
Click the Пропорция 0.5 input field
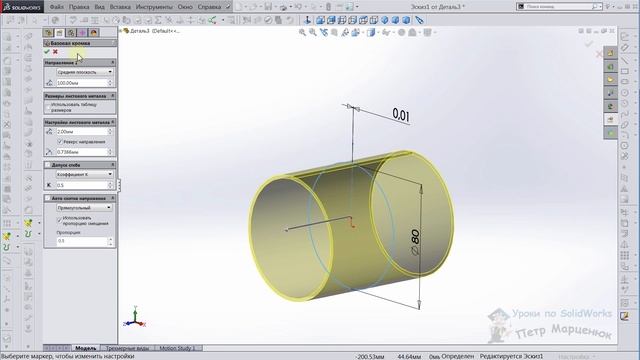click(82, 241)
